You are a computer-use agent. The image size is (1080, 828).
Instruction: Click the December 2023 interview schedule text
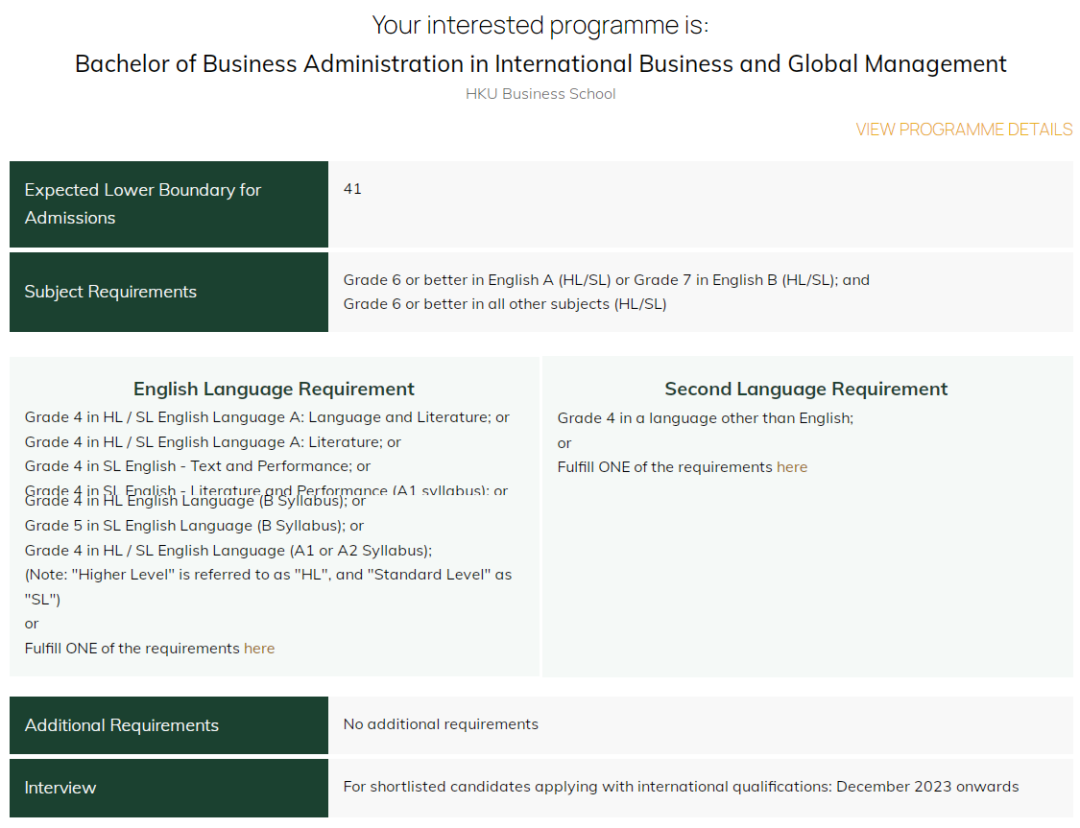point(680,787)
